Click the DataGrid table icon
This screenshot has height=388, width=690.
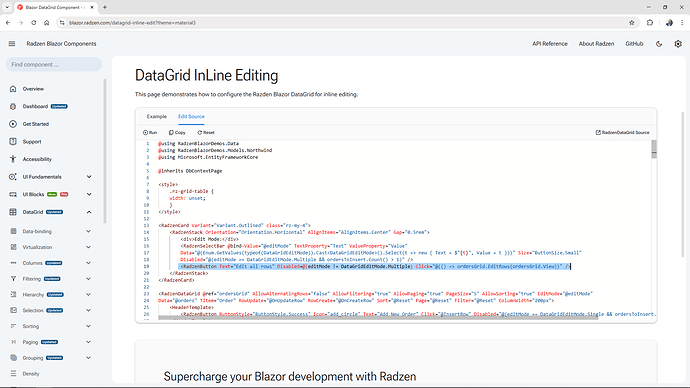tap(13, 212)
